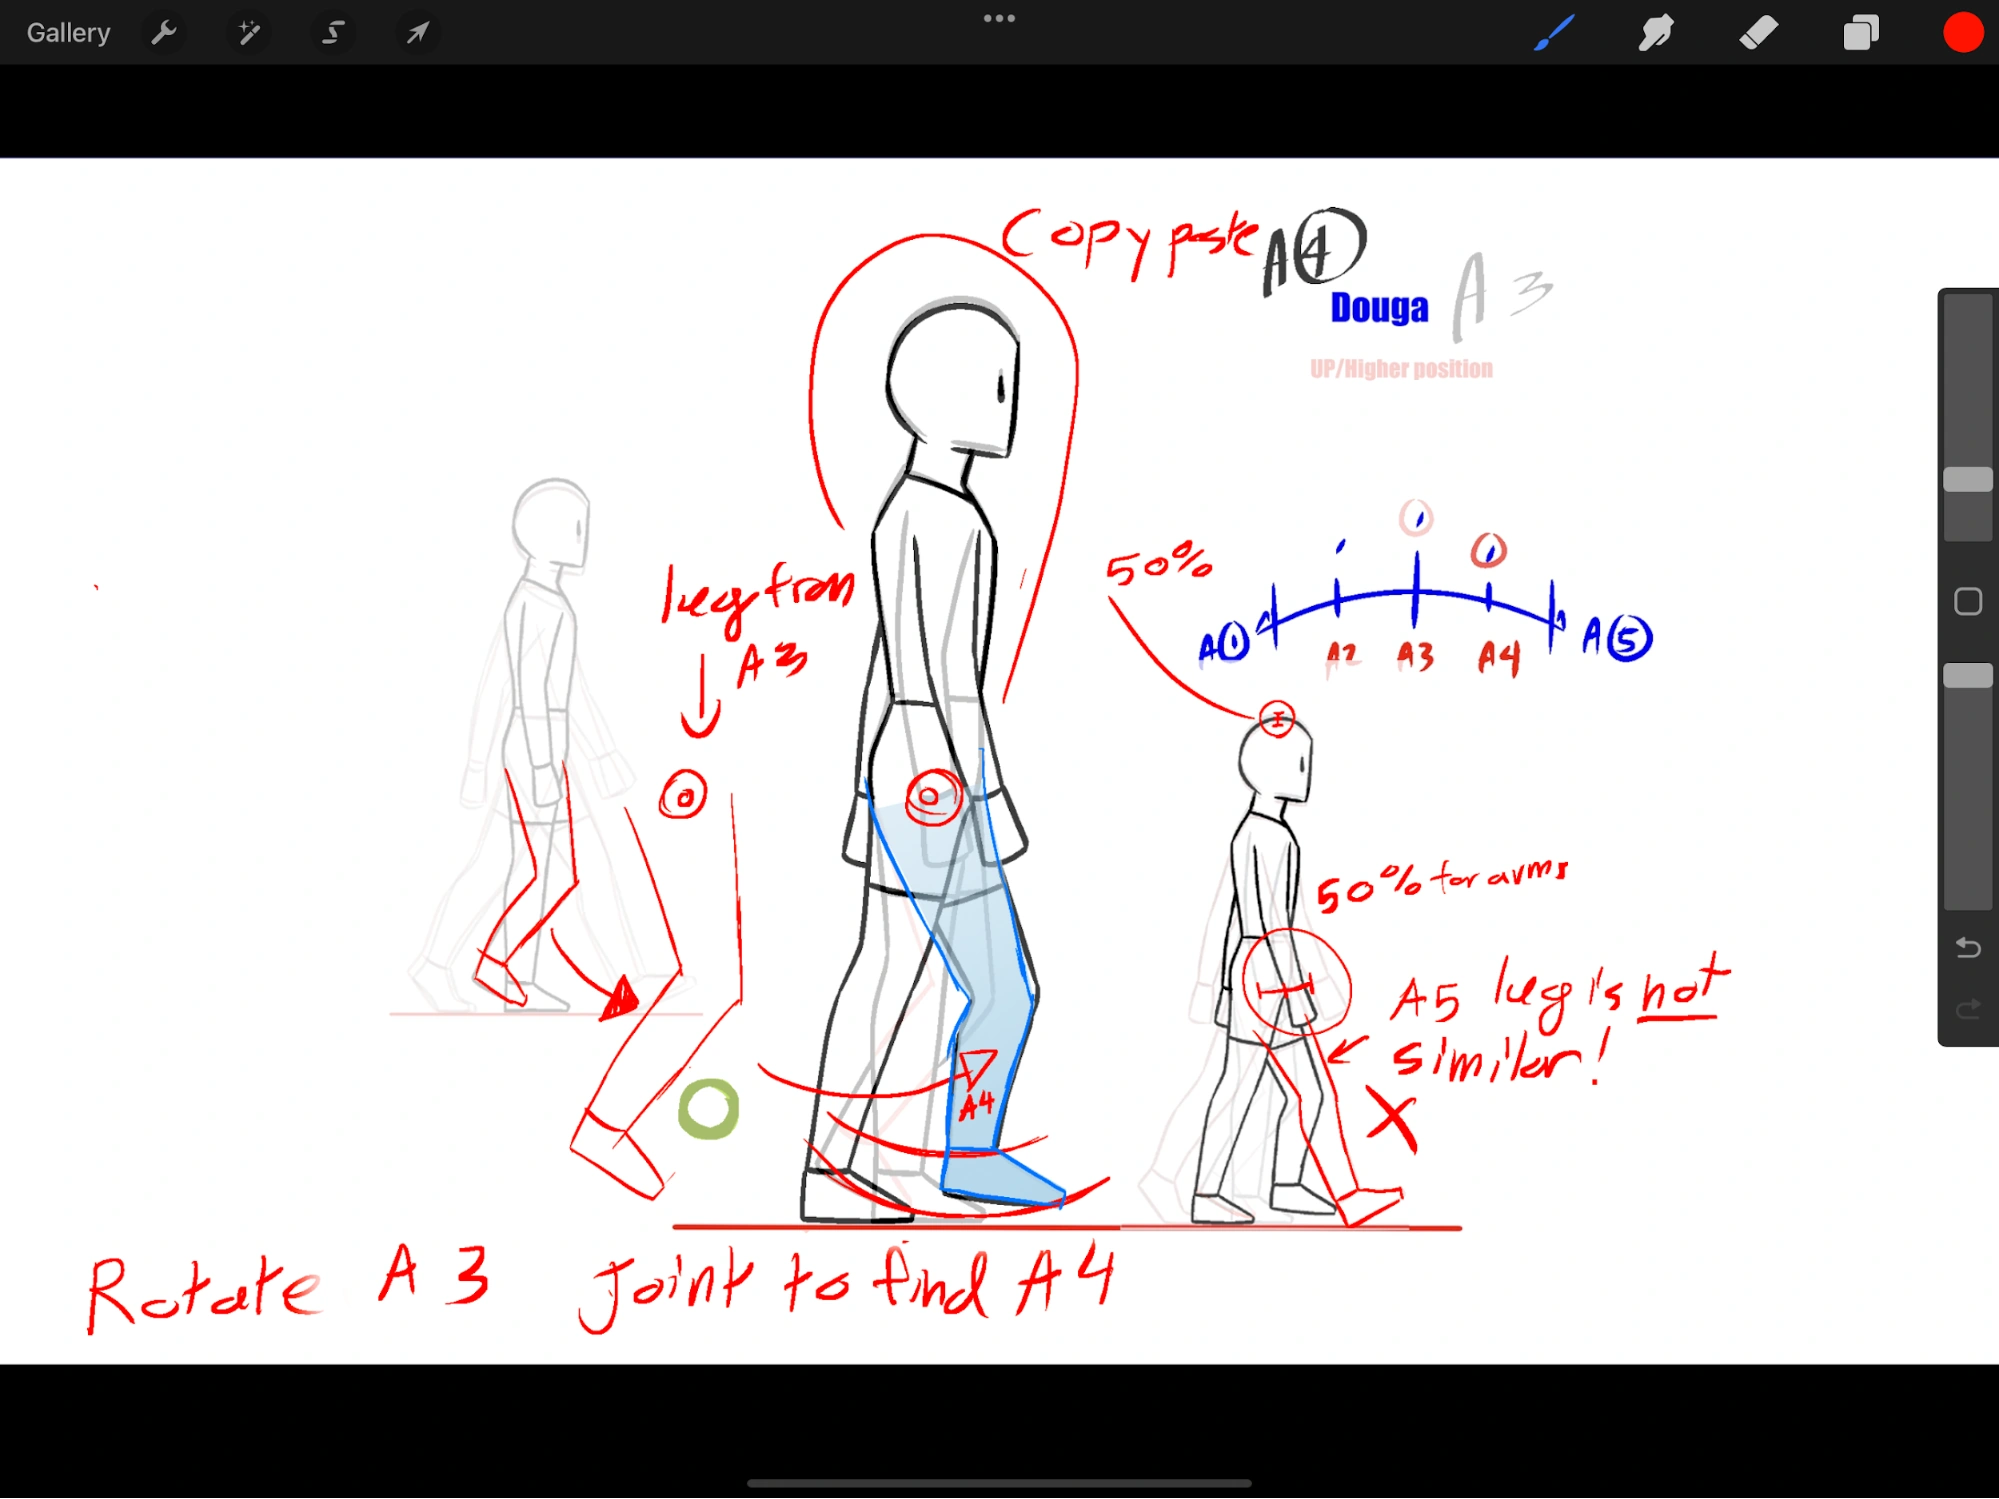Activate the Selection S-shaped tool
The width and height of the screenshot is (1999, 1499).
pos(333,33)
